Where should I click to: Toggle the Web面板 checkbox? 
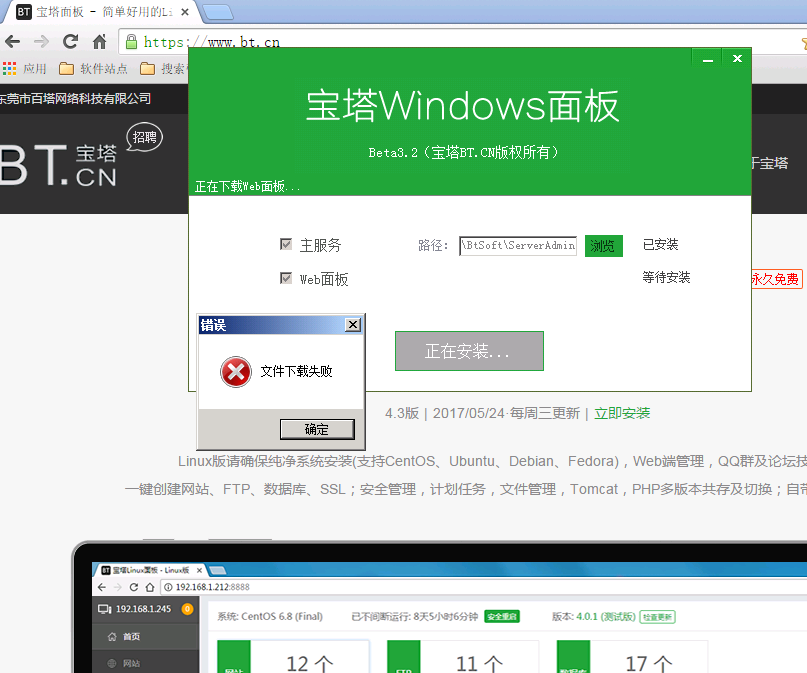286,278
